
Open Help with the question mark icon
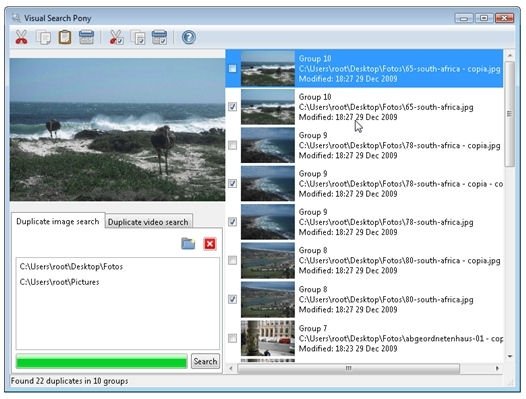(x=189, y=37)
